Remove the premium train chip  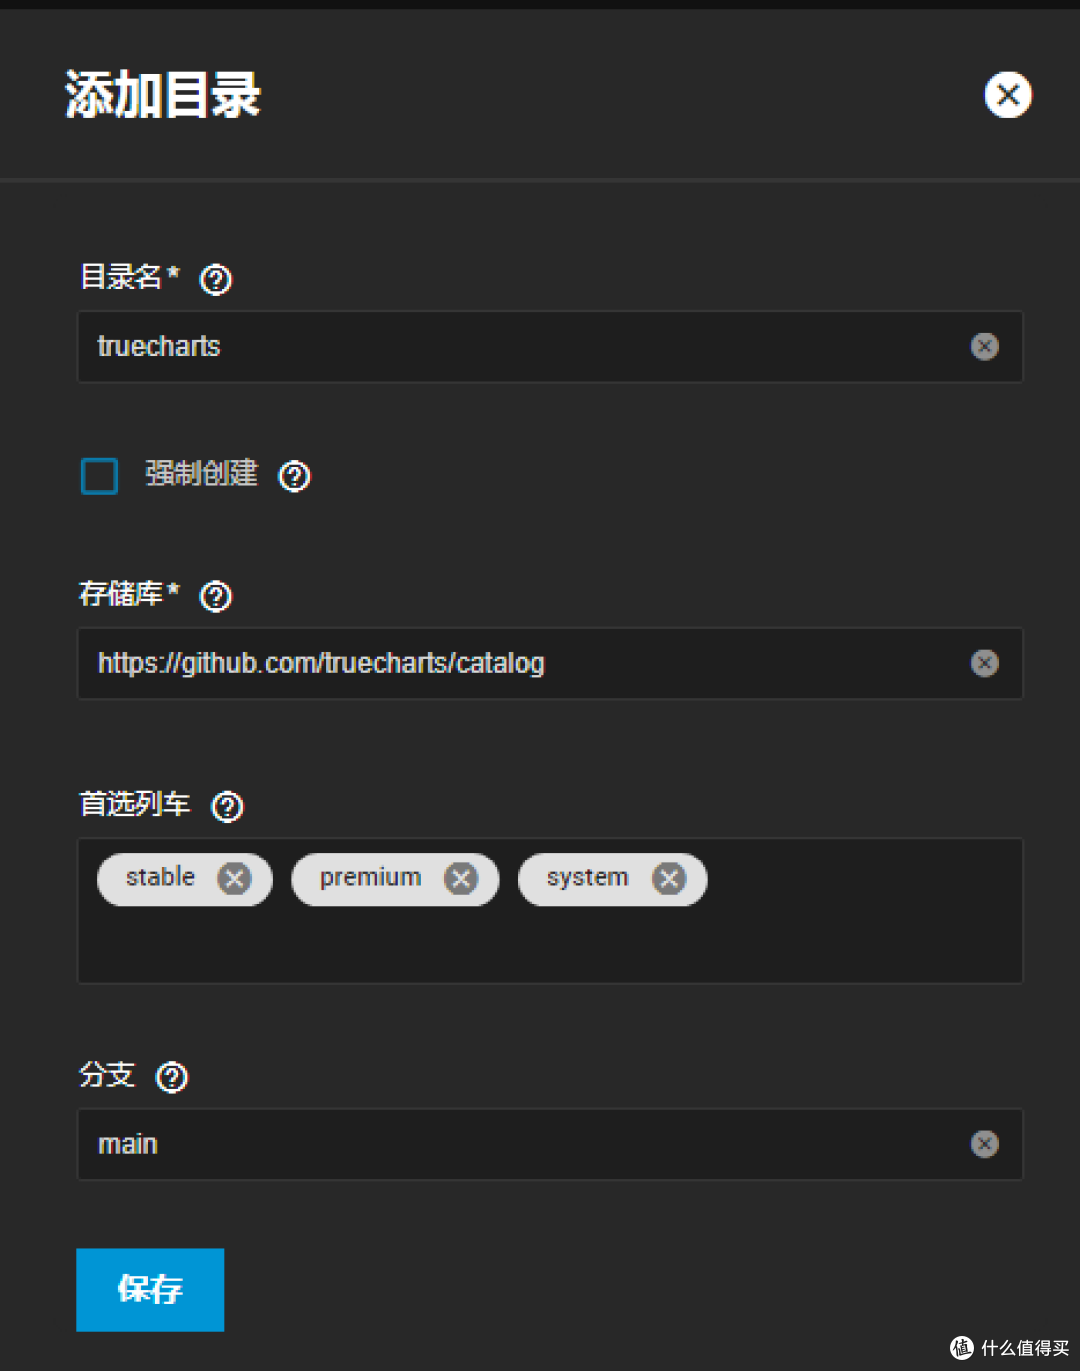point(461,879)
